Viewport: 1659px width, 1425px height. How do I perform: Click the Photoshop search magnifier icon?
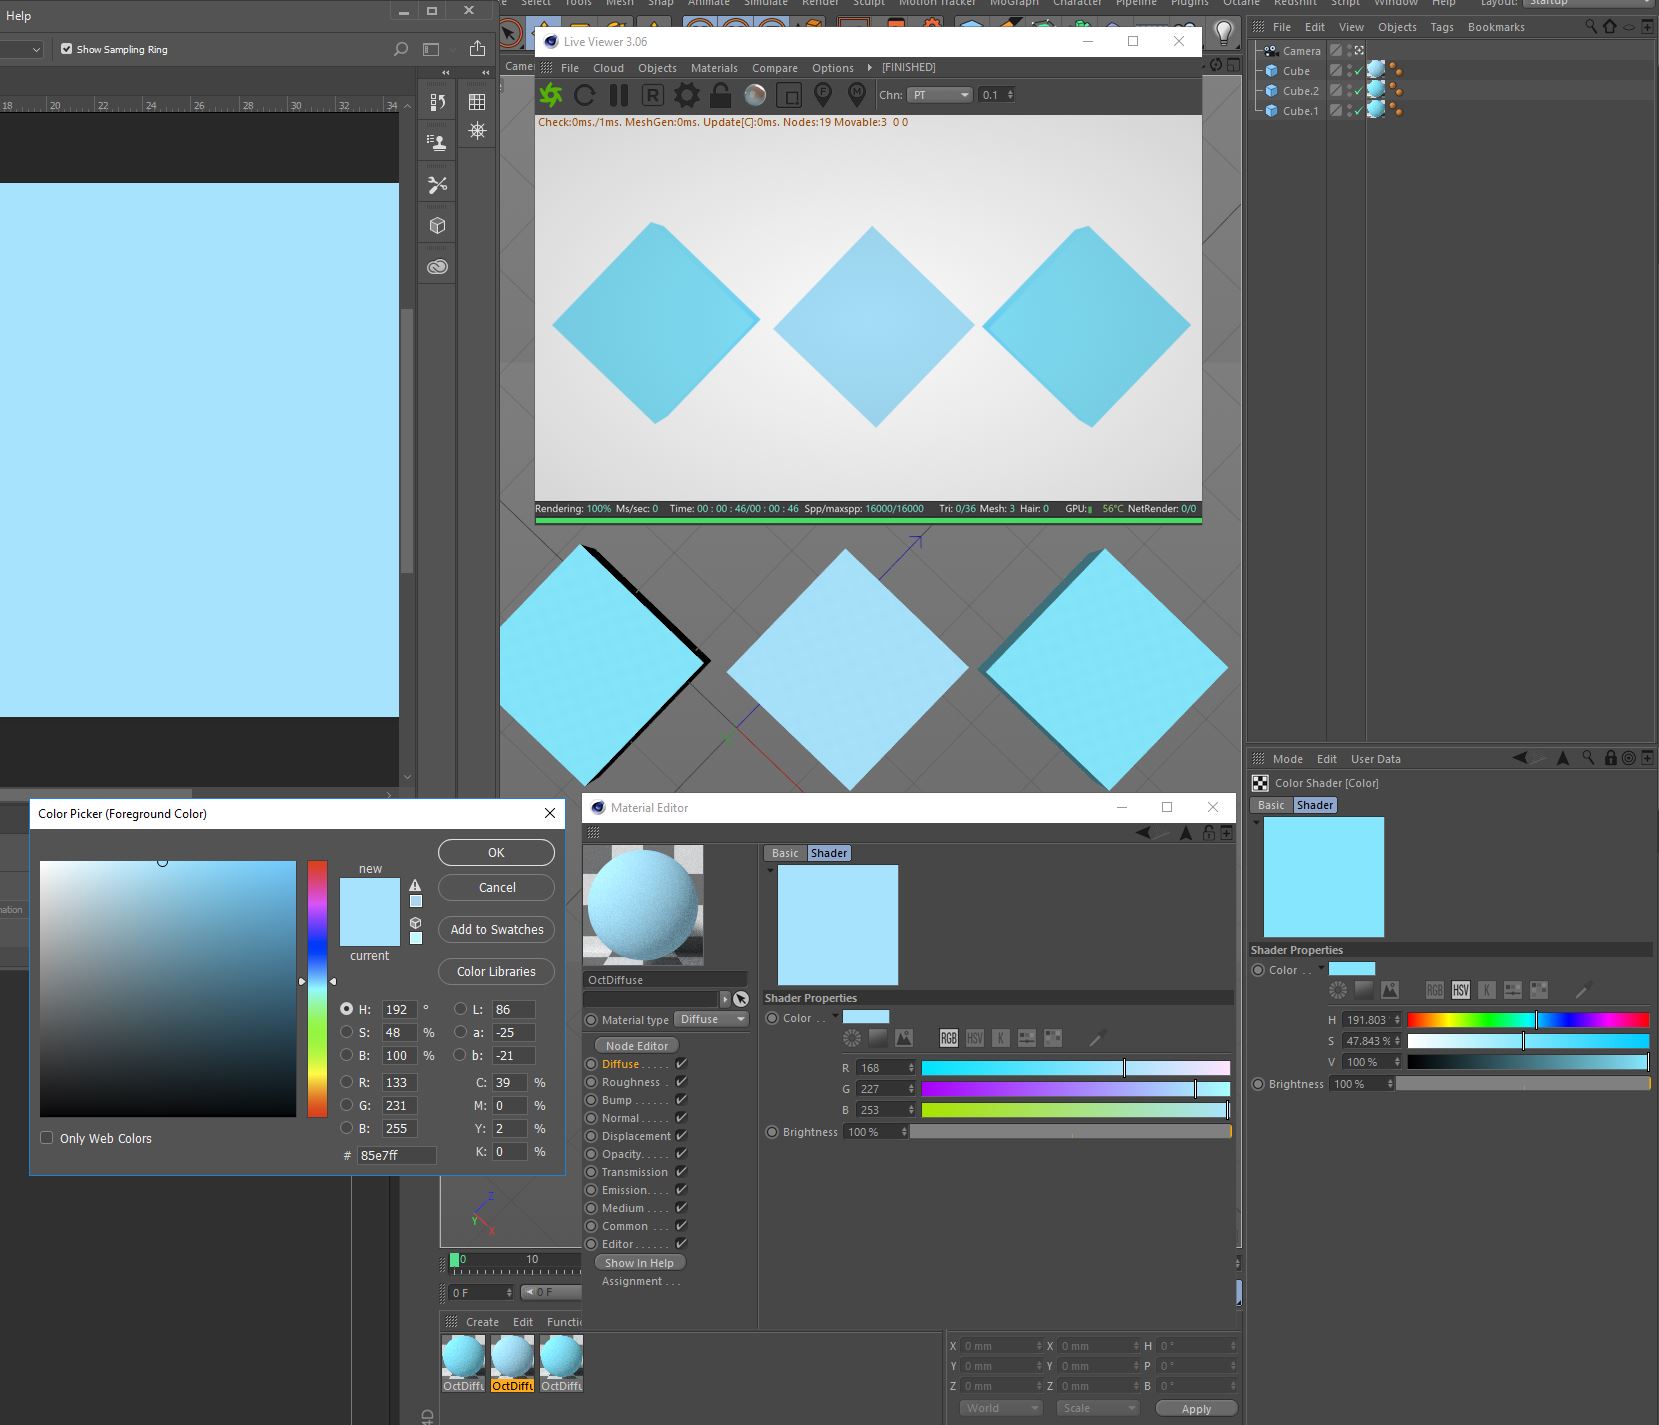pyautogui.click(x=401, y=49)
